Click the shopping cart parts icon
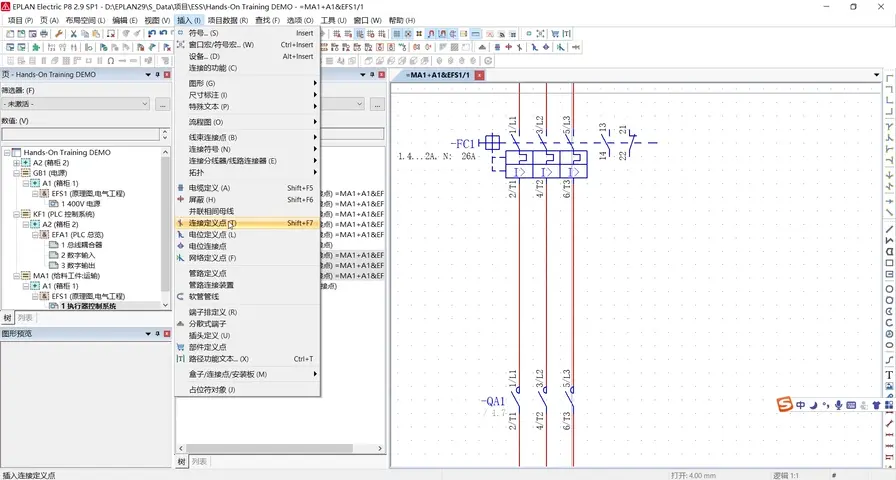 coord(555,34)
